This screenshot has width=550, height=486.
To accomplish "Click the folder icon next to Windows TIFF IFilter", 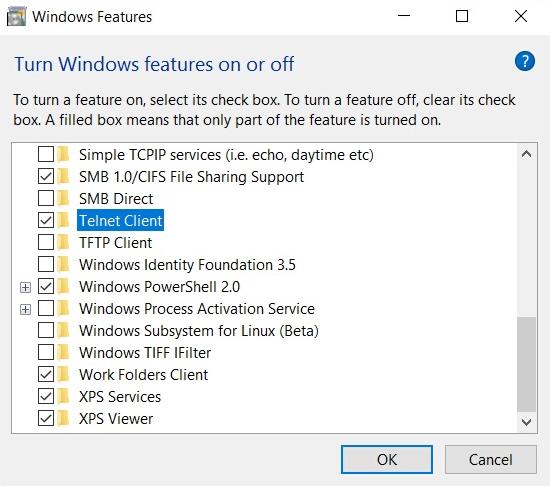I will tap(64, 352).
